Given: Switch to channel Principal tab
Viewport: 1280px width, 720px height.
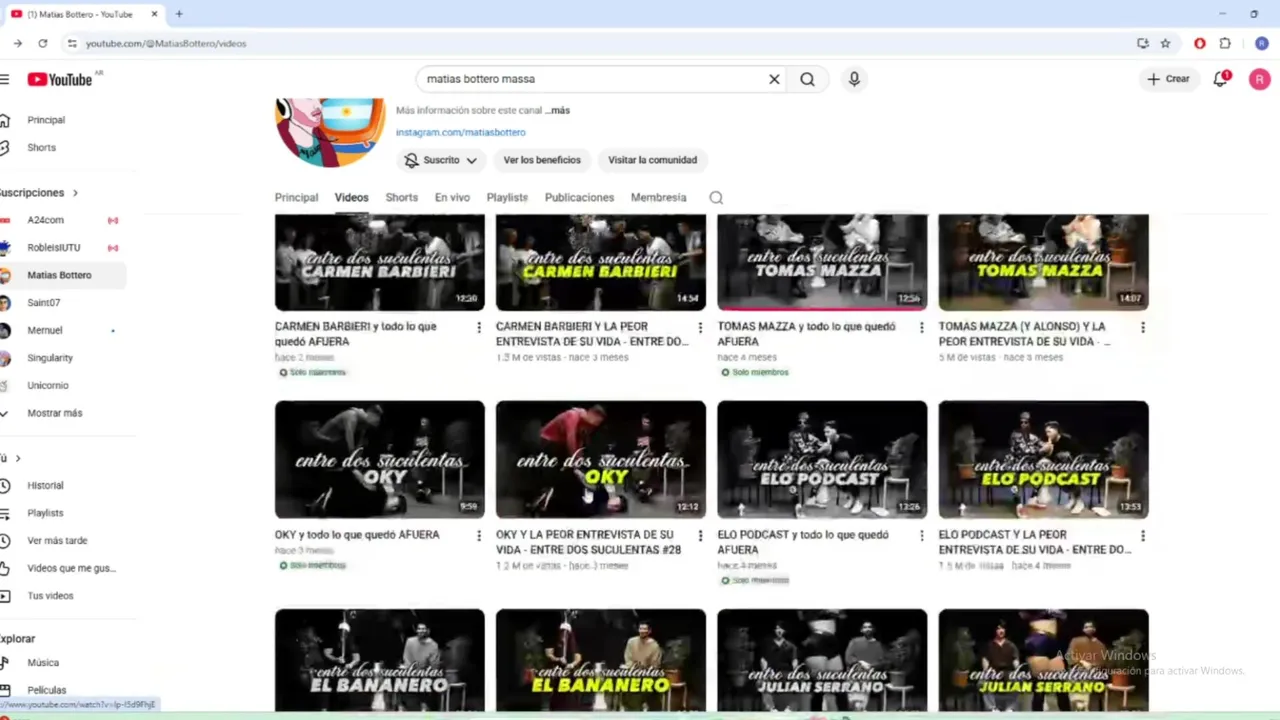Looking at the screenshot, I should coord(296,198).
